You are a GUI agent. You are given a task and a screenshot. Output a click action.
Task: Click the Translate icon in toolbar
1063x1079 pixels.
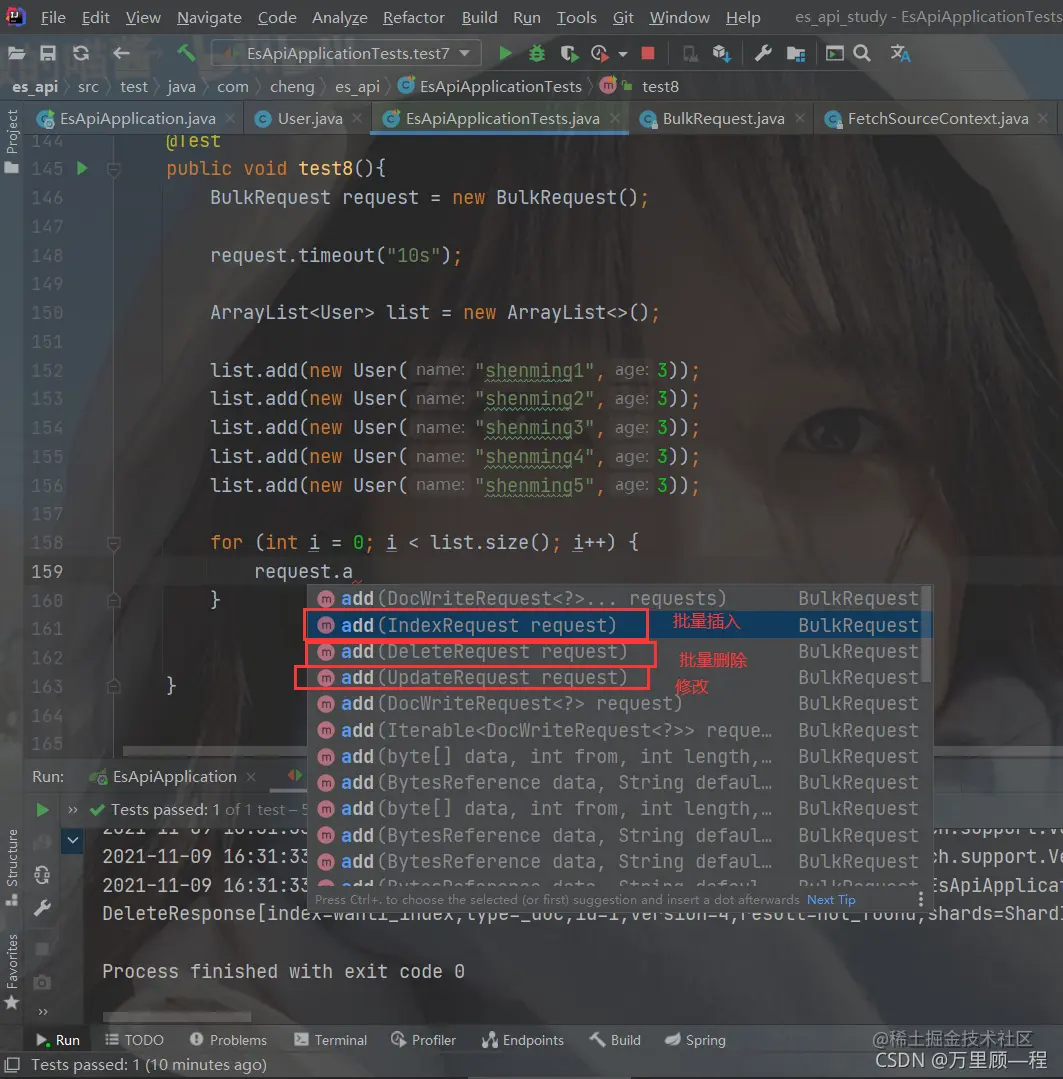tap(901, 53)
